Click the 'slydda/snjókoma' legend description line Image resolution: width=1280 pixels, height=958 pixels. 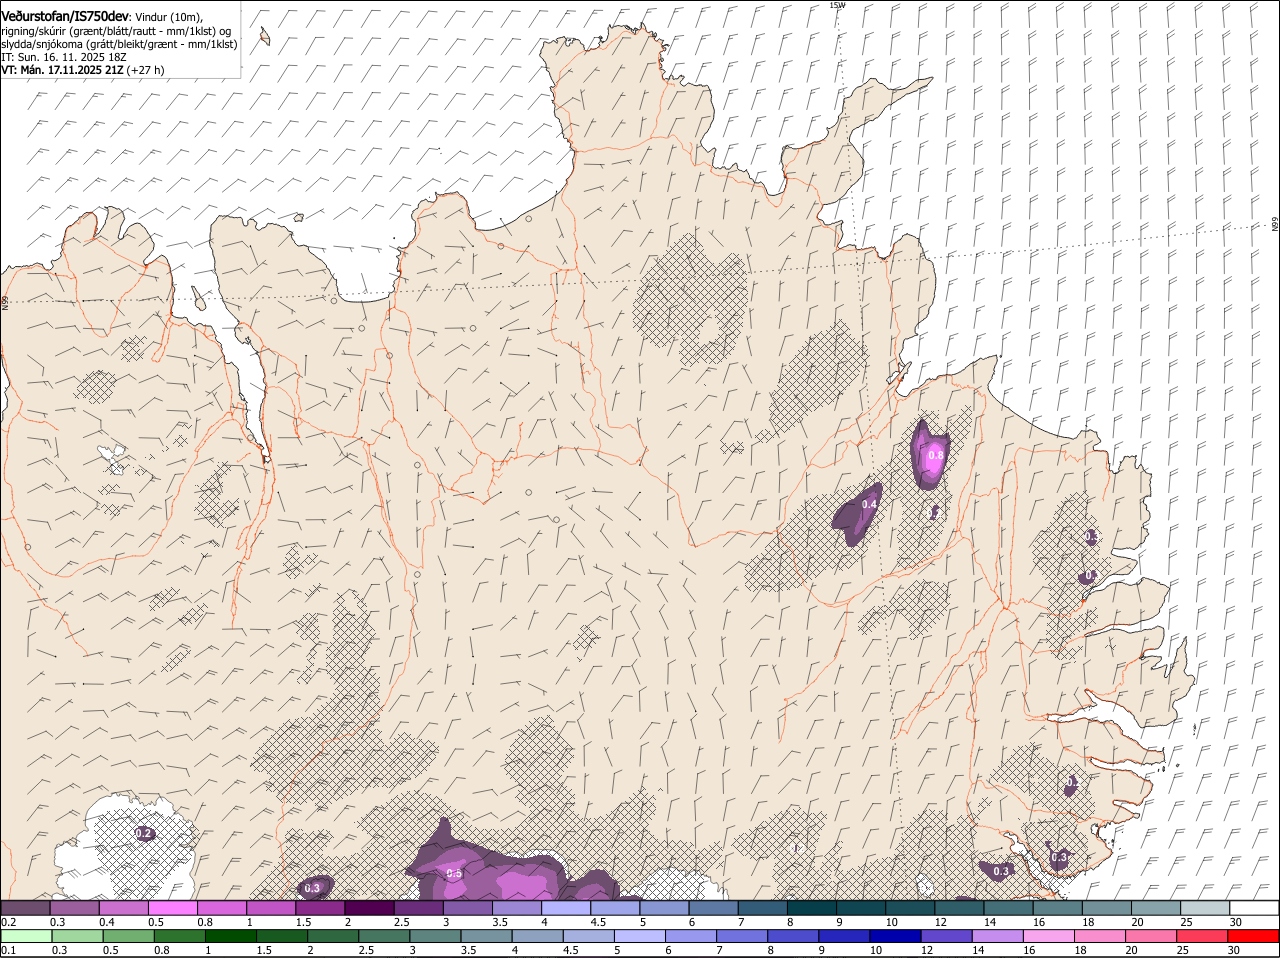coord(120,44)
